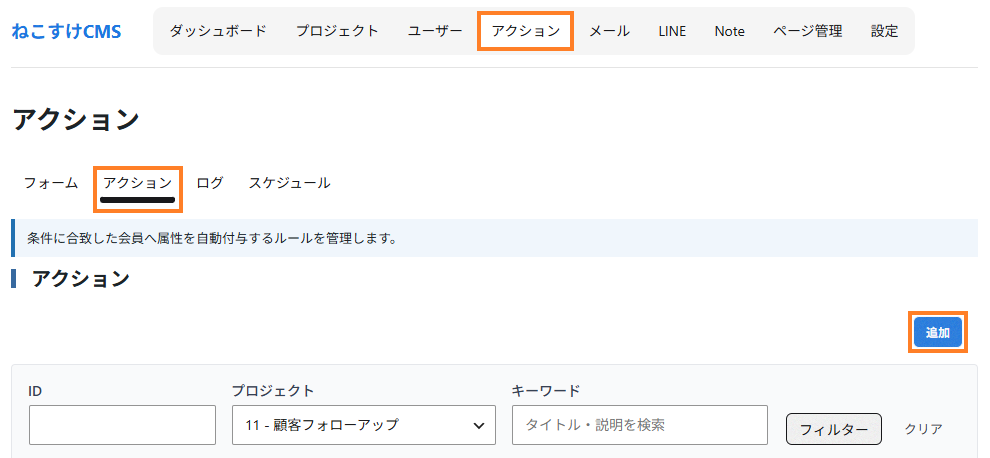
Task: Navigate to the LINE section
Action: click(672, 31)
